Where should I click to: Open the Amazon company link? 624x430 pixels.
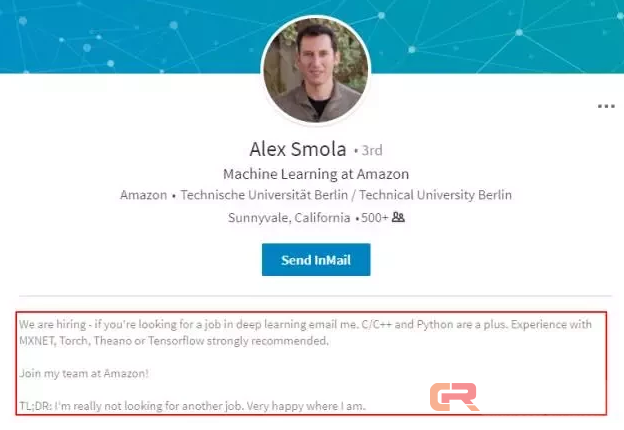tap(143, 195)
